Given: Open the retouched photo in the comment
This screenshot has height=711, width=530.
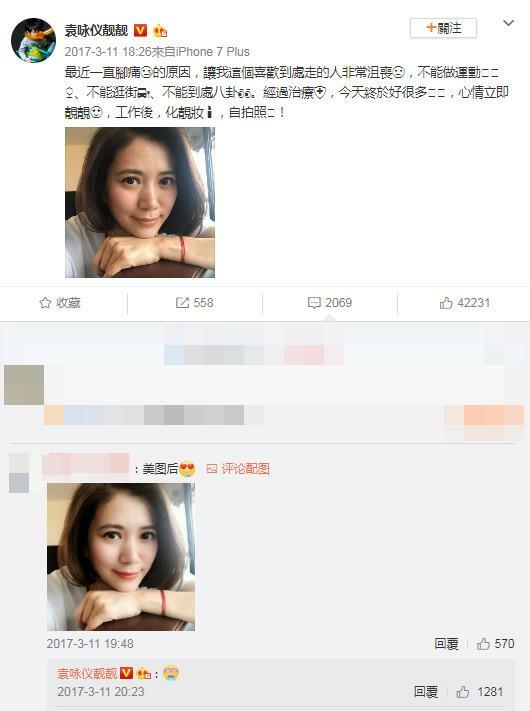Looking at the screenshot, I should 121,557.
